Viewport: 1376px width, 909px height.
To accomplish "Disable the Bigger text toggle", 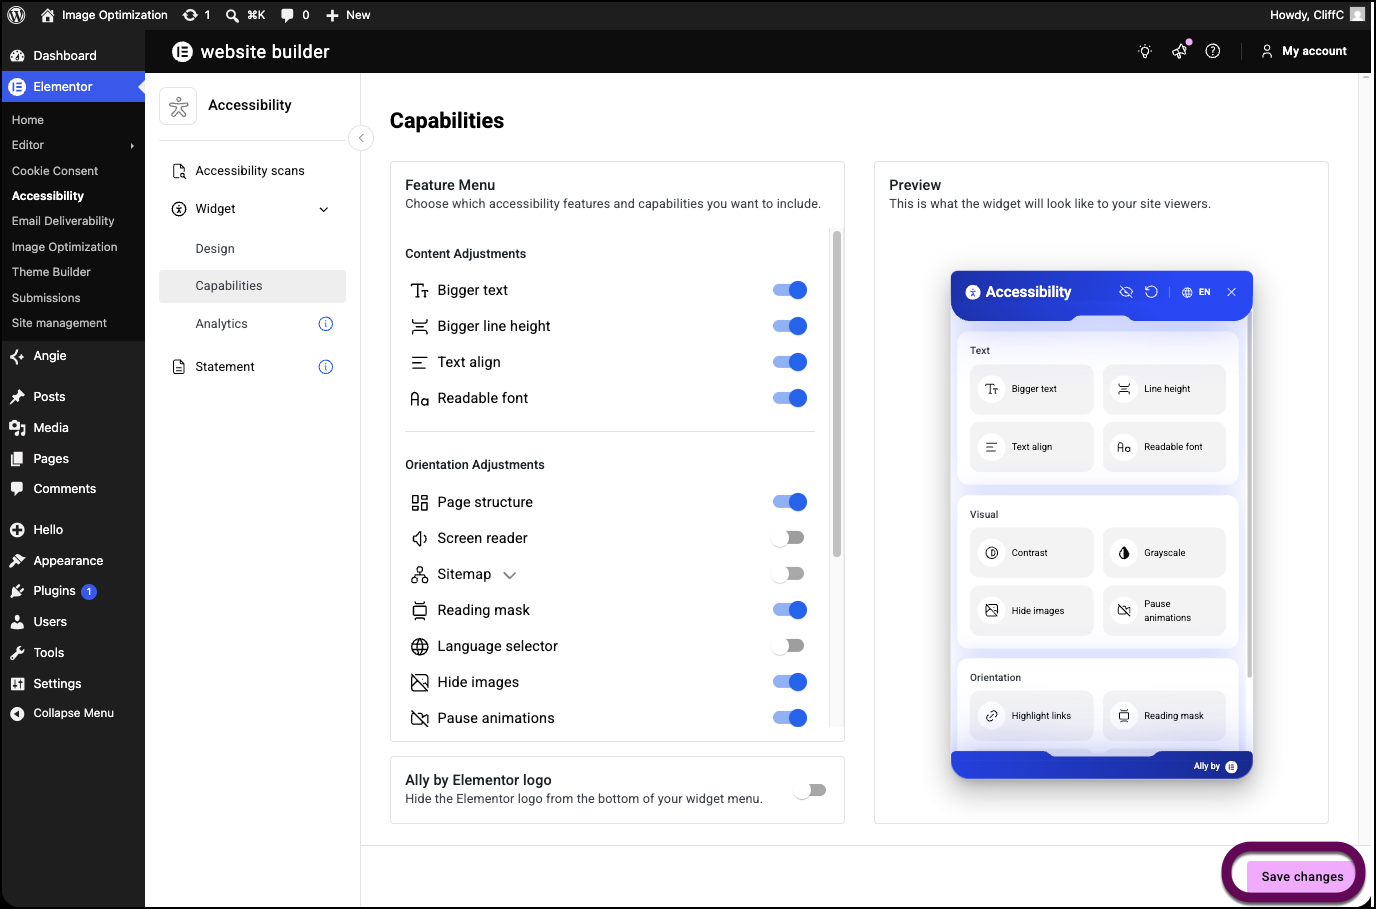I will 790,290.
